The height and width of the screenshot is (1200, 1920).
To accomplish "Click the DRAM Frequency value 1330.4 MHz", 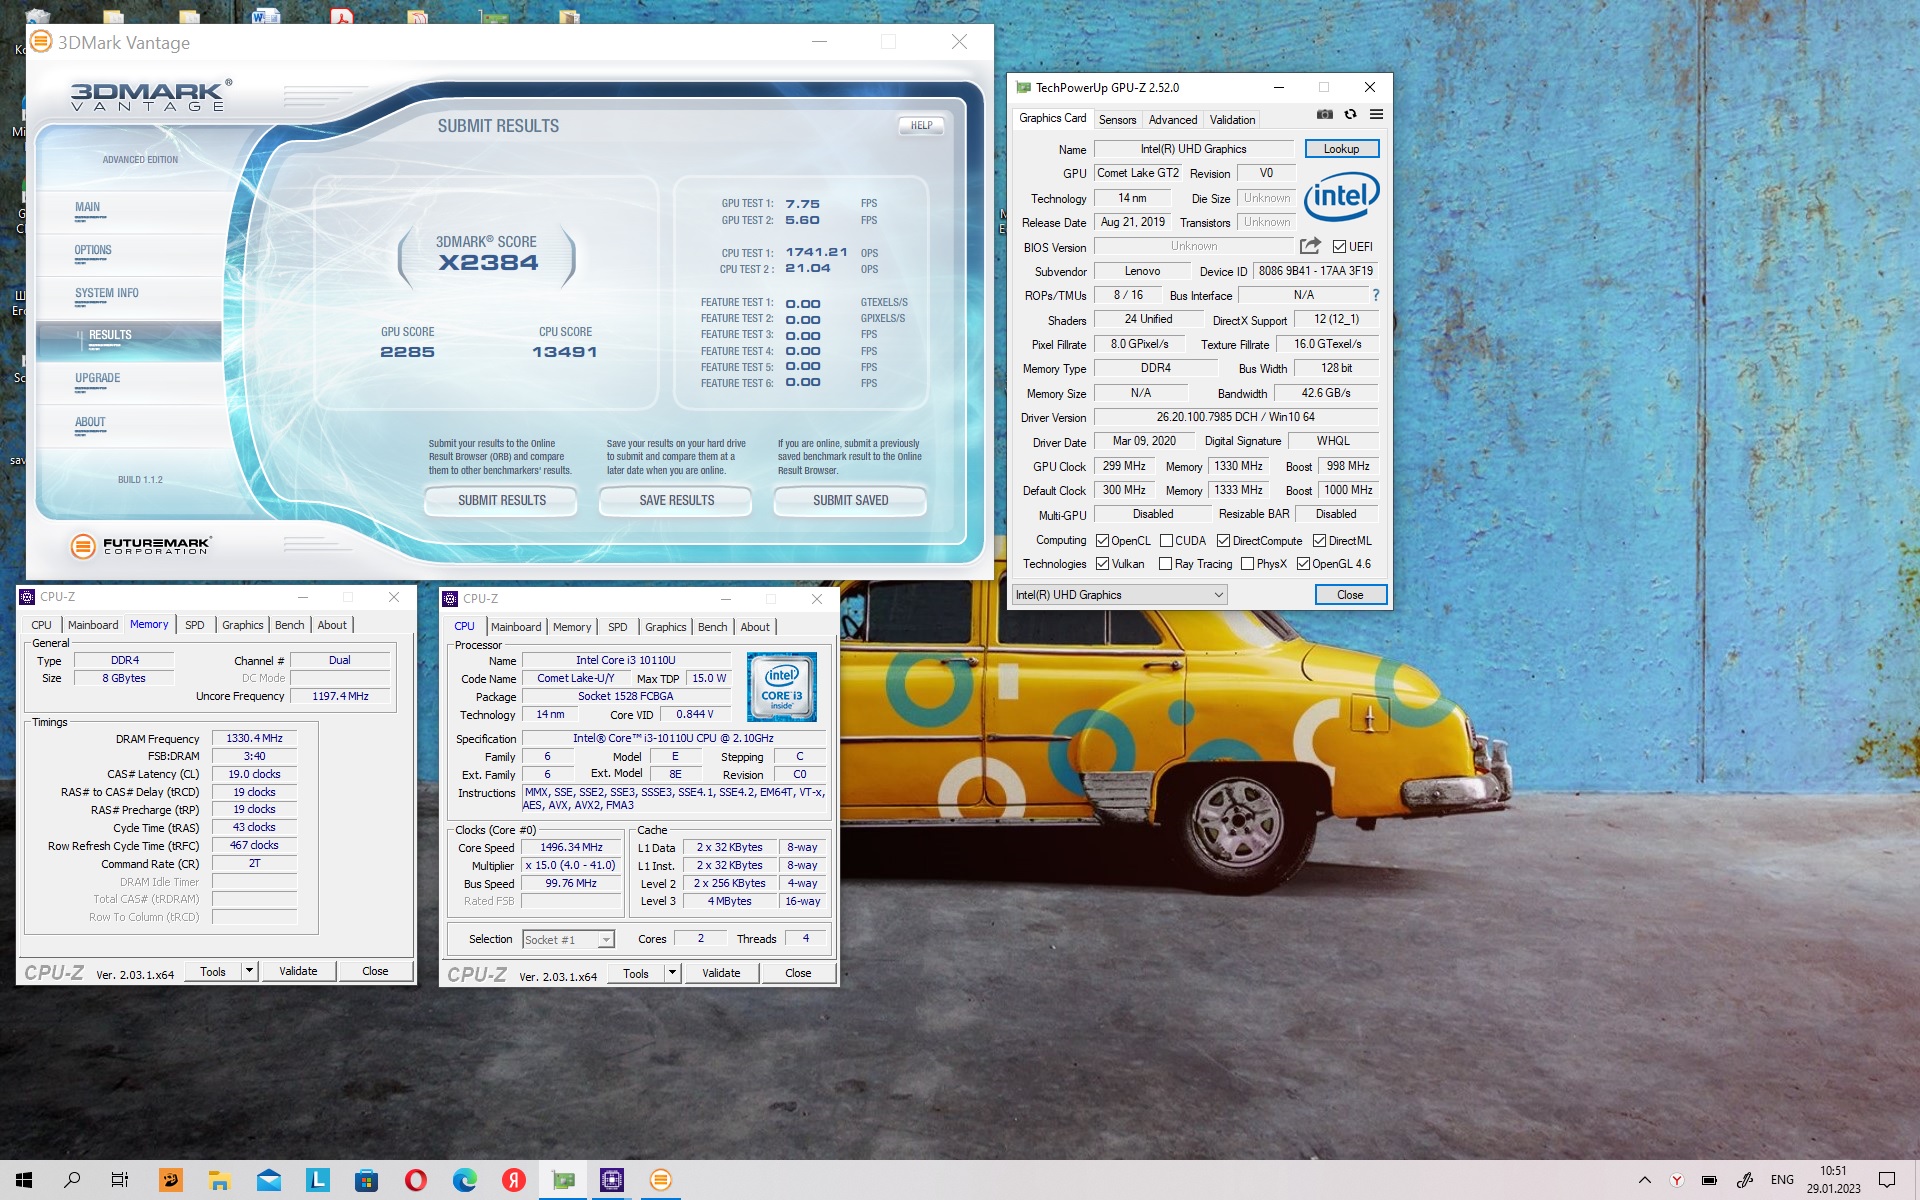I will tap(254, 738).
